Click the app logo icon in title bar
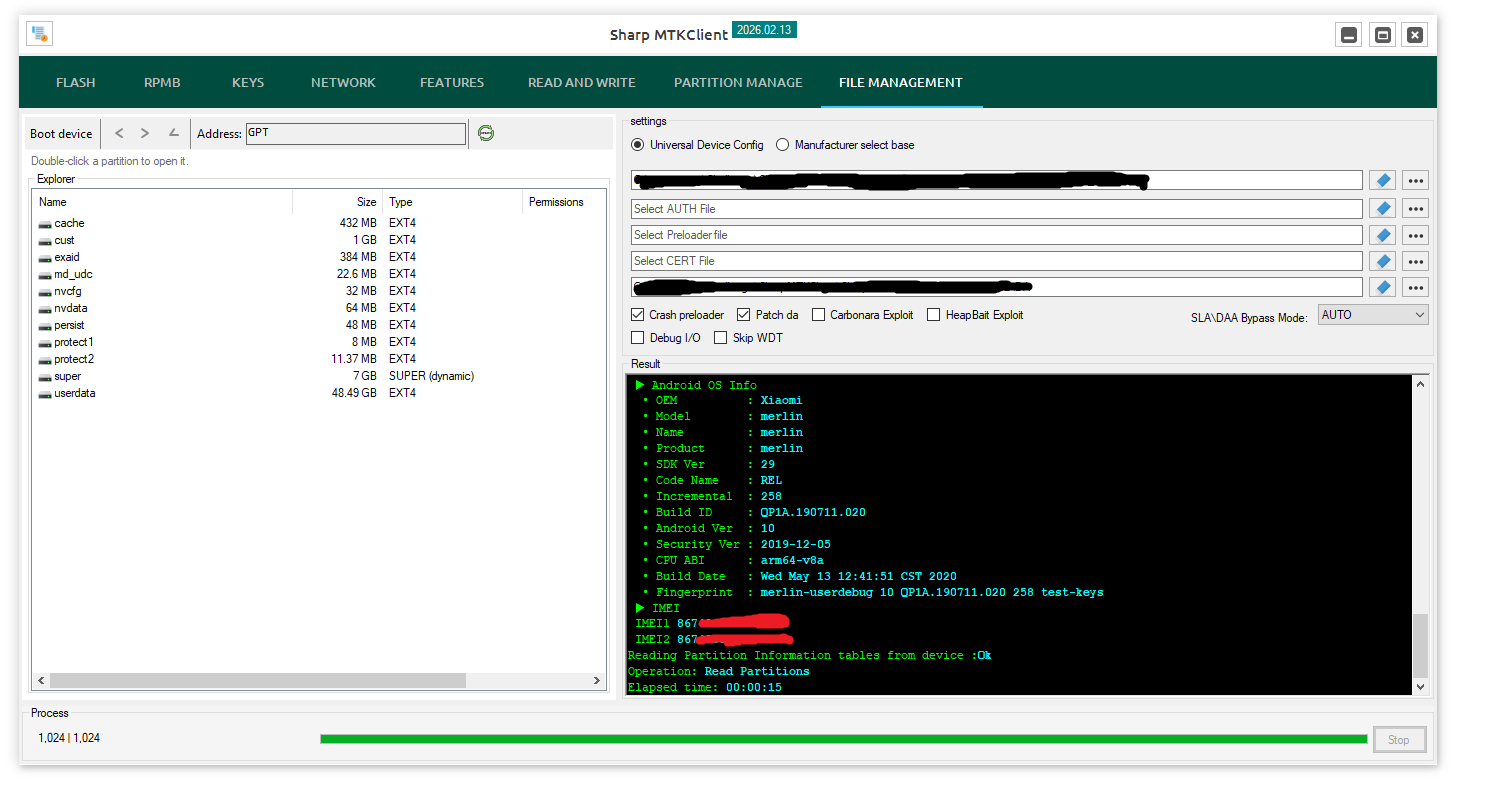Screen dimensions: 1492x788 click(x=39, y=34)
